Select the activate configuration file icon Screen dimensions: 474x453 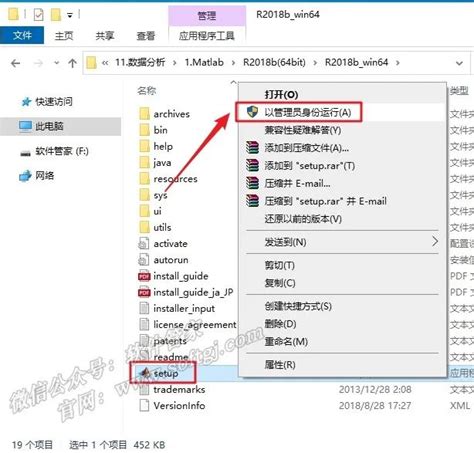[144, 244]
